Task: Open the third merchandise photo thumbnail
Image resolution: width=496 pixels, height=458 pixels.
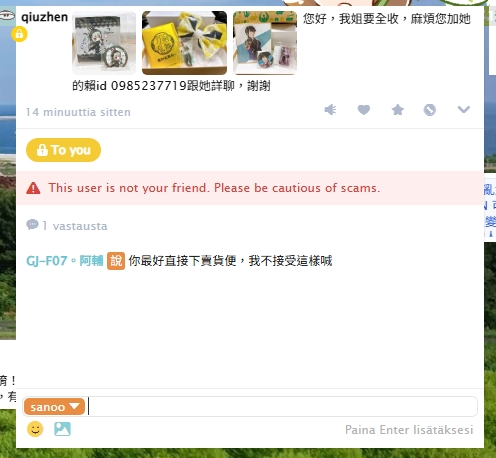Action: click(x=265, y=43)
